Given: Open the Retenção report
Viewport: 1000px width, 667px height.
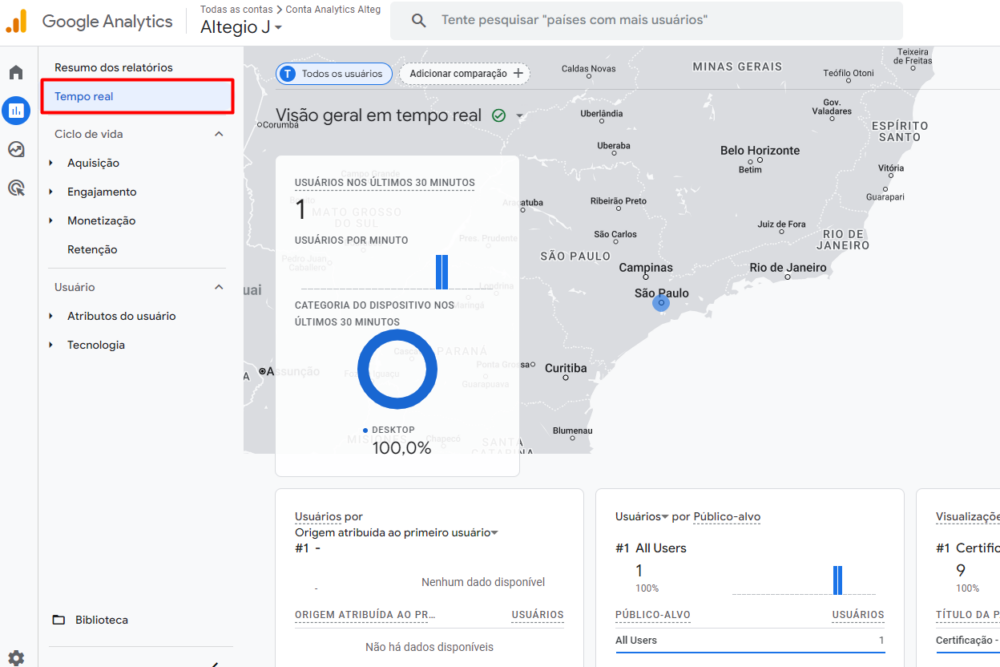Looking at the screenshot, I should [x=92, y=249].
